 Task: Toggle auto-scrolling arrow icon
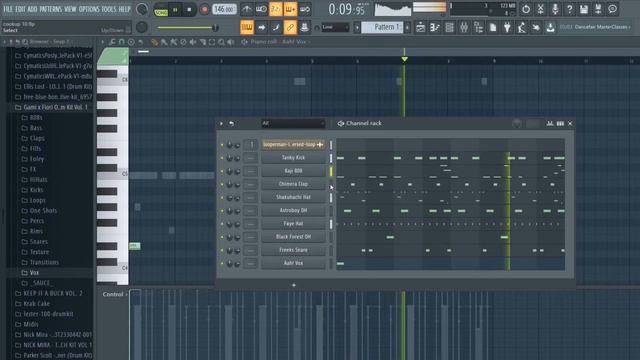[x=262, y=27]
